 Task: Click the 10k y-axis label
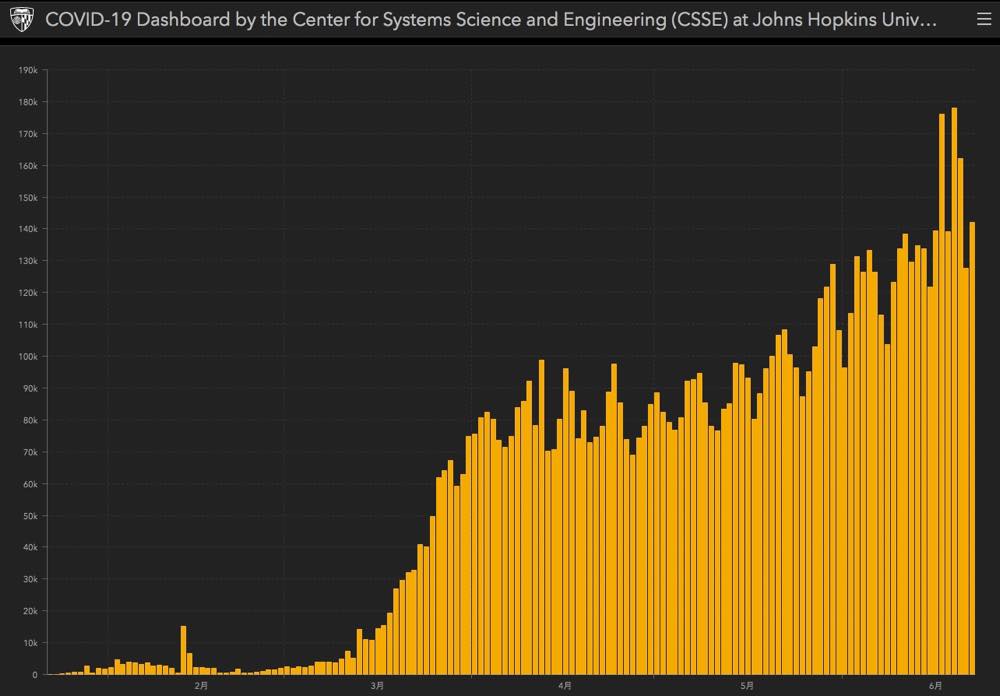click(x=30, y=643)
